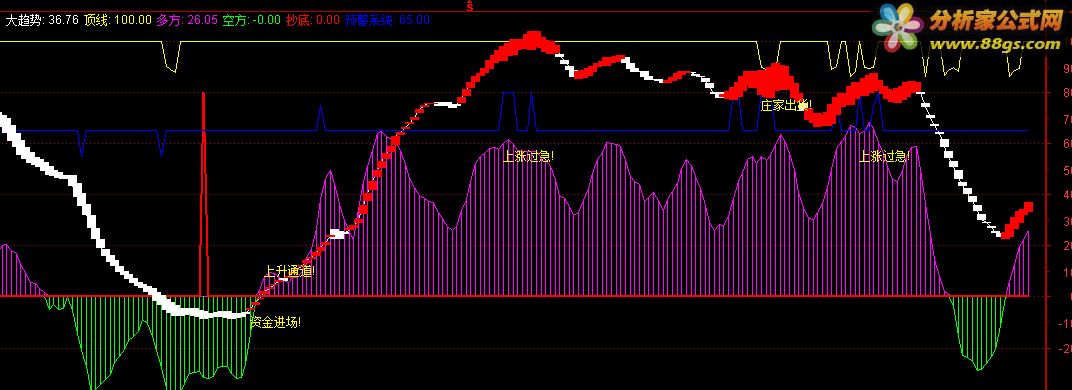
Task: Click the 上涨过急! label near the final decline
Action: point(885,156)
